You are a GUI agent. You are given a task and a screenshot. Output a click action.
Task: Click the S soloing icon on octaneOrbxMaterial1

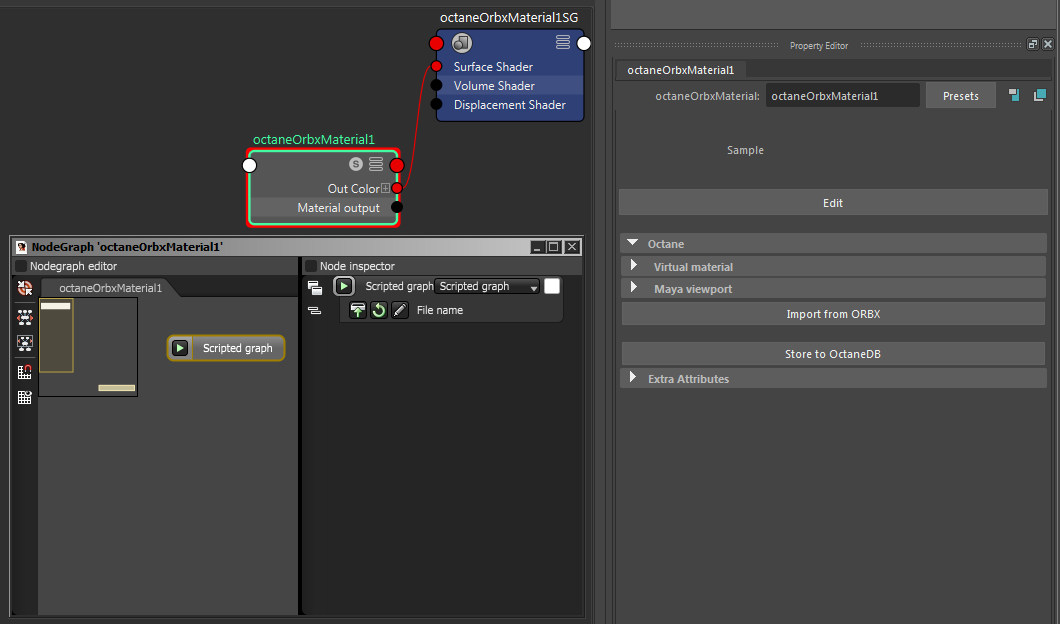356,164
